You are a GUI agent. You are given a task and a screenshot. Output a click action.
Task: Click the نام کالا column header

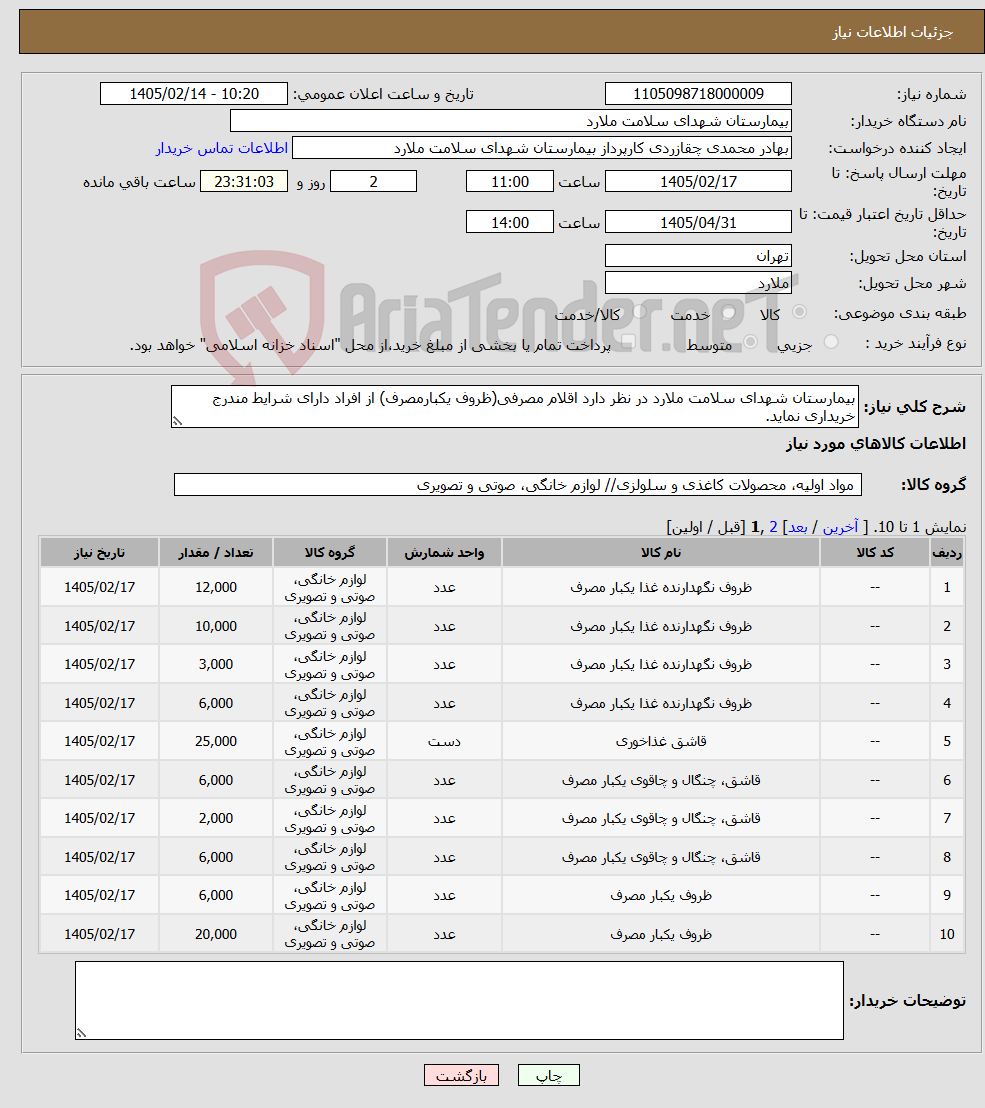pyautogui.click(x=661, y=553)
